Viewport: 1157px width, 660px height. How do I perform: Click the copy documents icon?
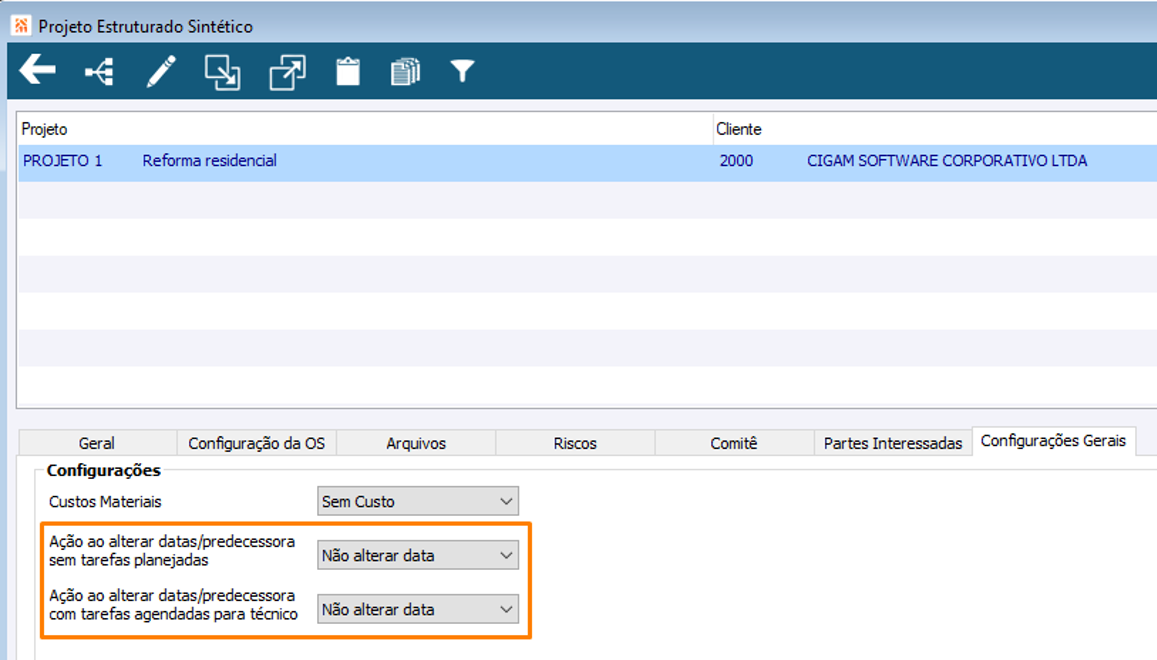tap(405, 72)
